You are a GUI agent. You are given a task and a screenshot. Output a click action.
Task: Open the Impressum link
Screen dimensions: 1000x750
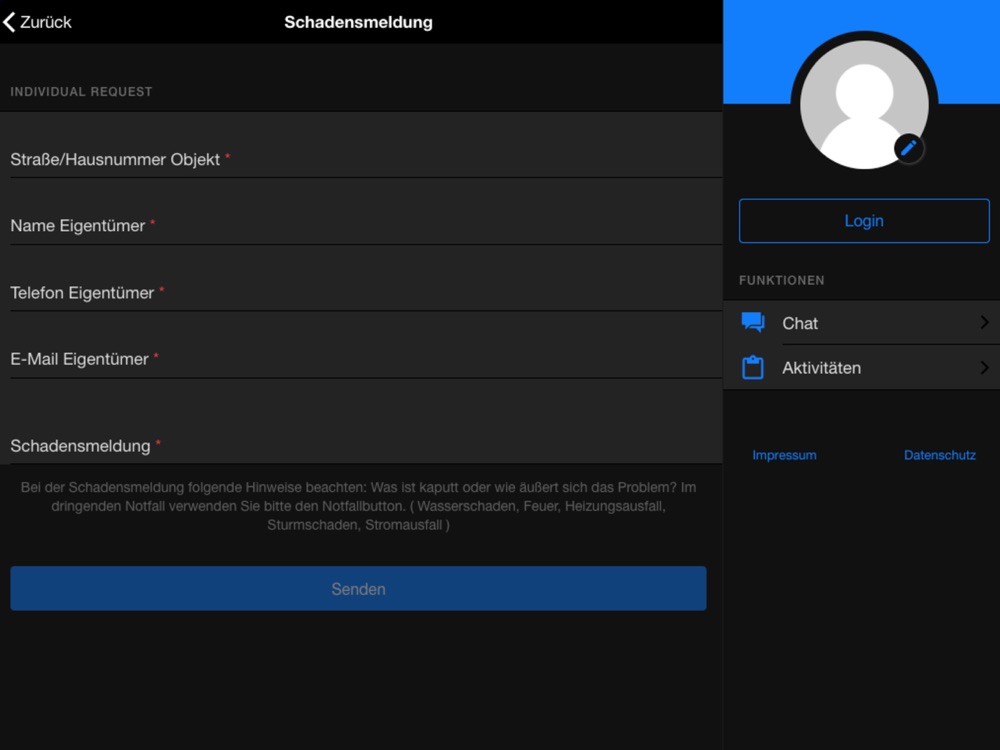tap(784, 455)
